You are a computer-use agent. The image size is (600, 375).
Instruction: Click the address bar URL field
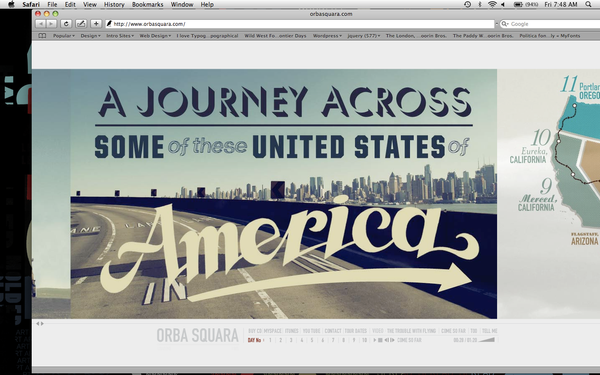coord(300,24)
